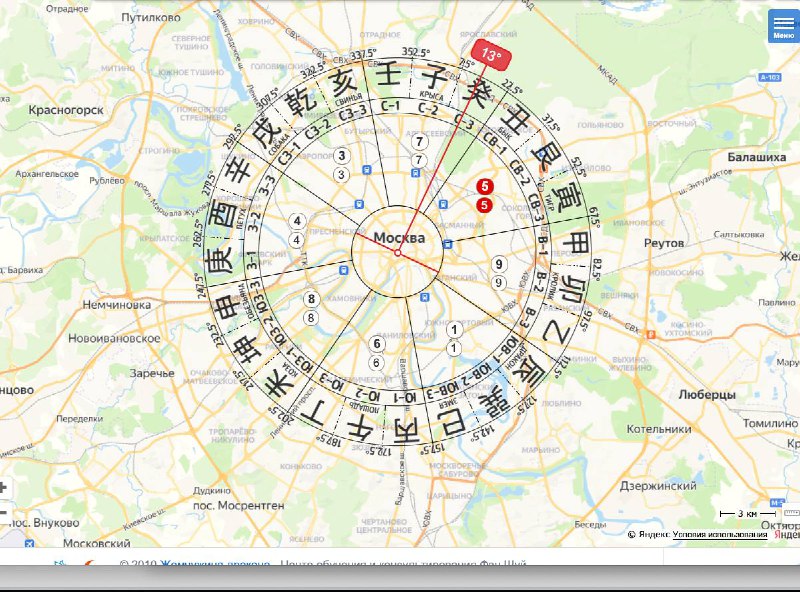Click the Немчиновка map label
The height and width of the screenshot is (592, 800).
[x=117, y=305]
